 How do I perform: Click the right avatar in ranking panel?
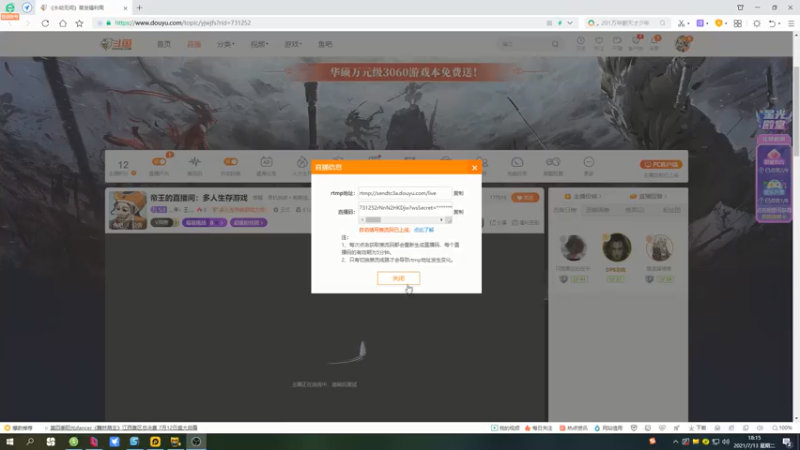pyautogui.click(x=659, y=247)
